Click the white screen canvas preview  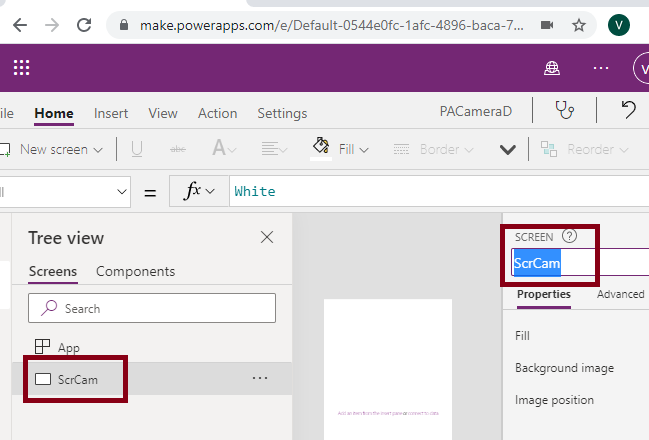point(388,369)
